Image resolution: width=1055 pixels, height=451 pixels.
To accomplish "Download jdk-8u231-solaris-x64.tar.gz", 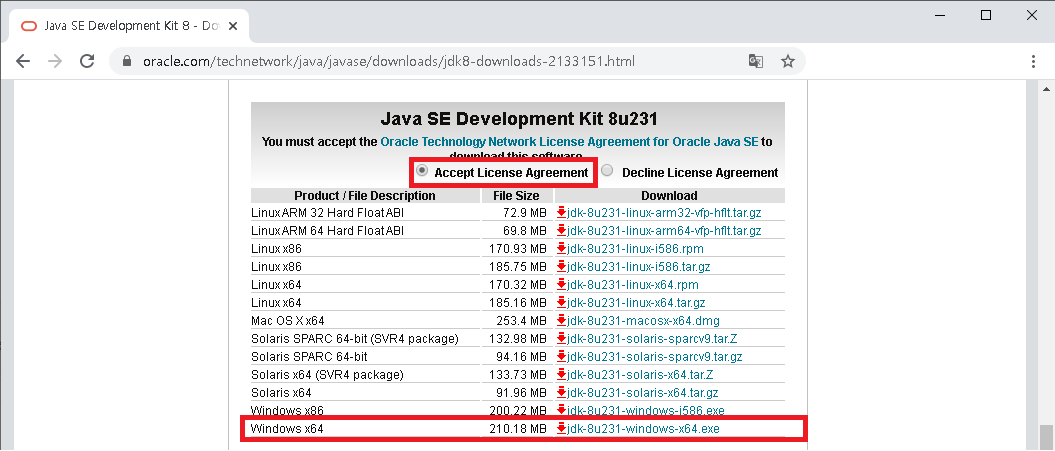I will [x=643, y=392].
